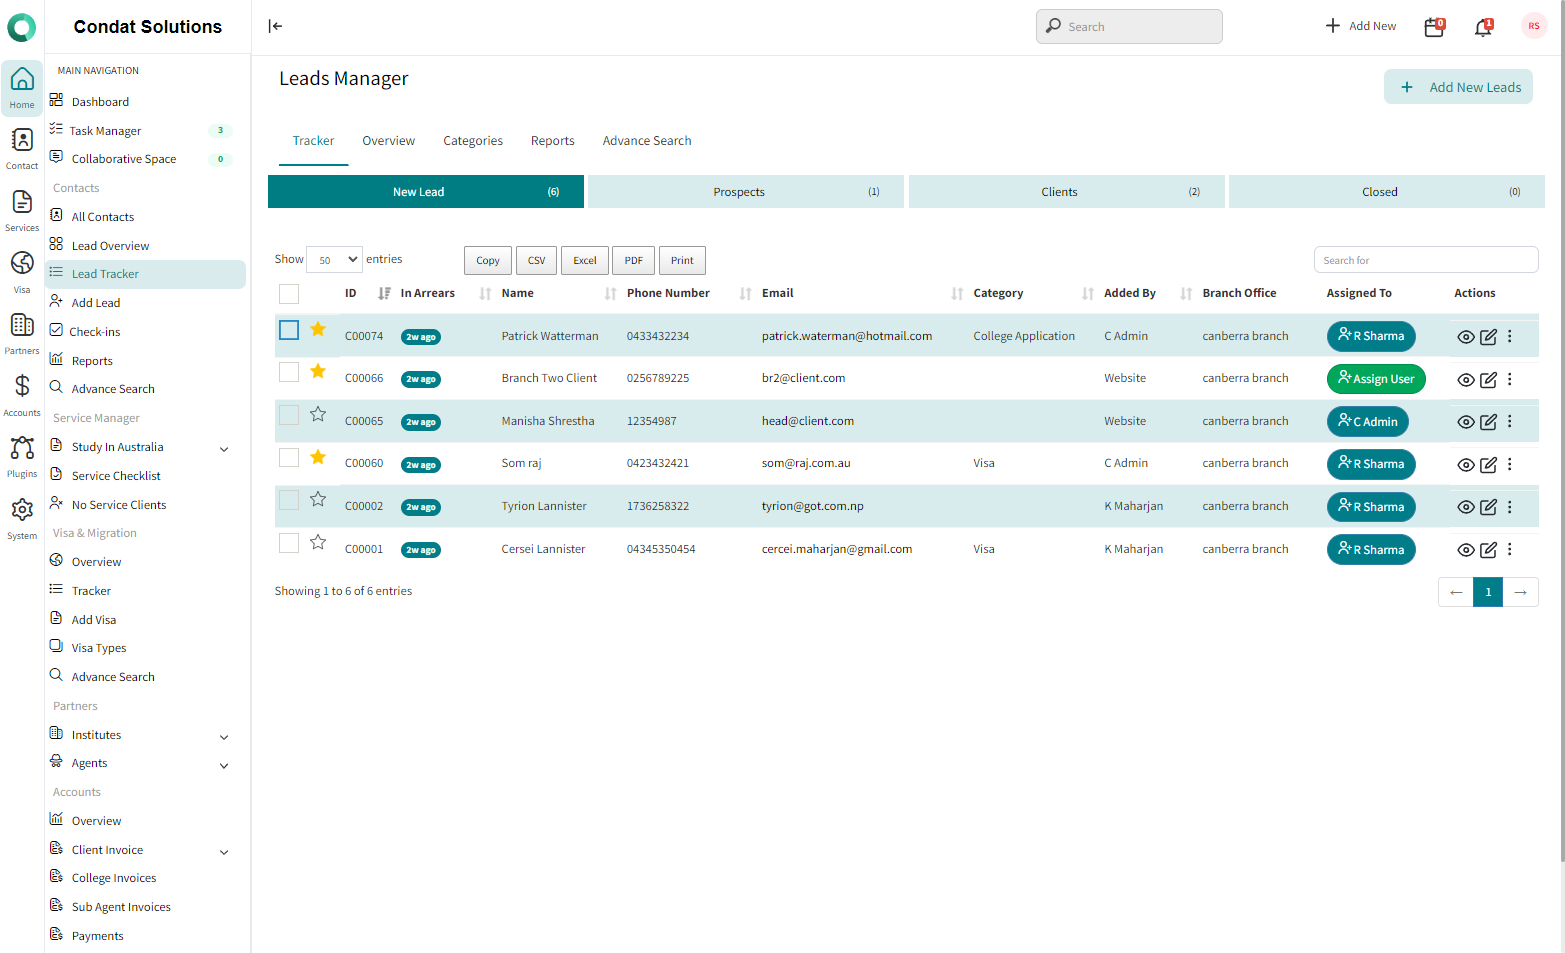The width and height of the screenshot is (1565, 953).
Task: Open the Partners building icon
Action: coord(22,334)
